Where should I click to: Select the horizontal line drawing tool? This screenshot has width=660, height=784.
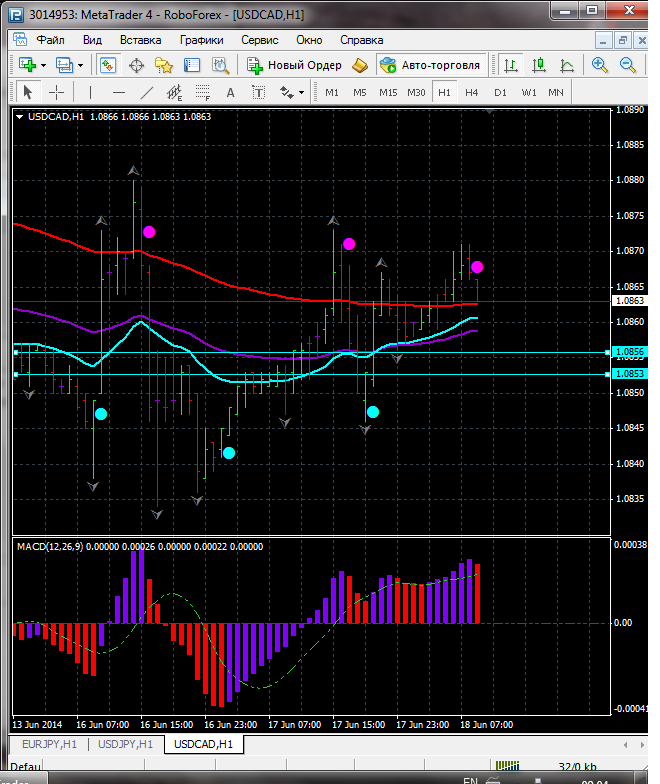pos(118,92)
